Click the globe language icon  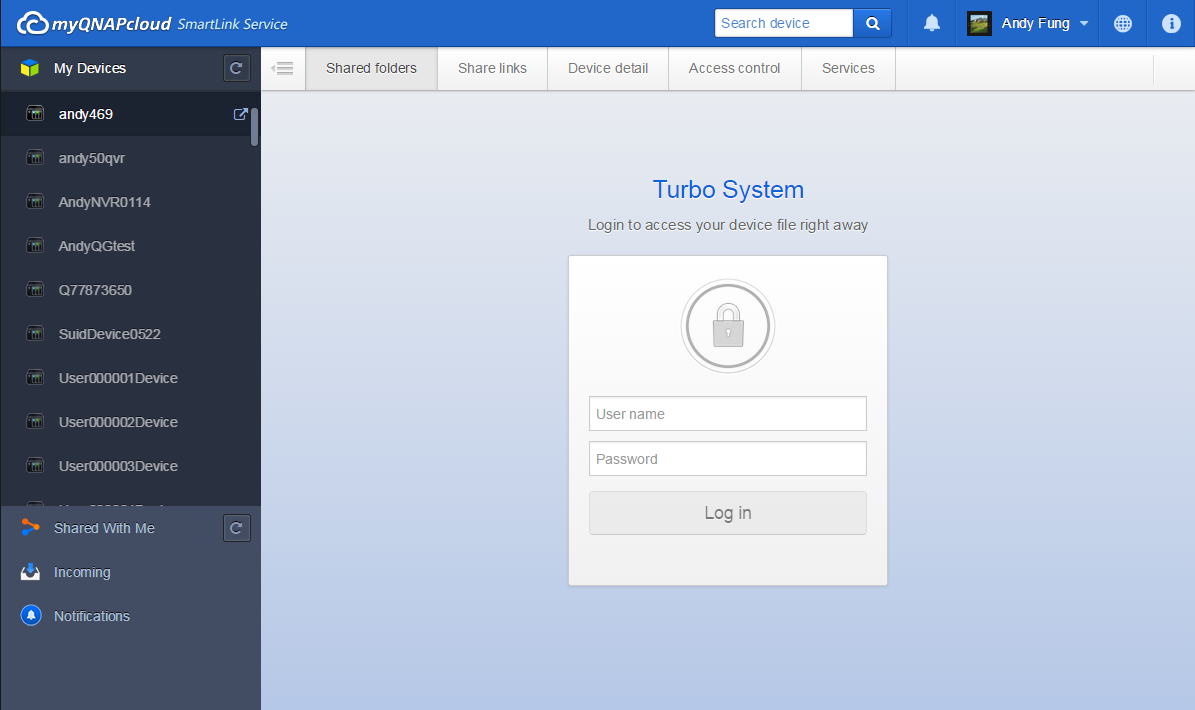tap(1123, 24)
